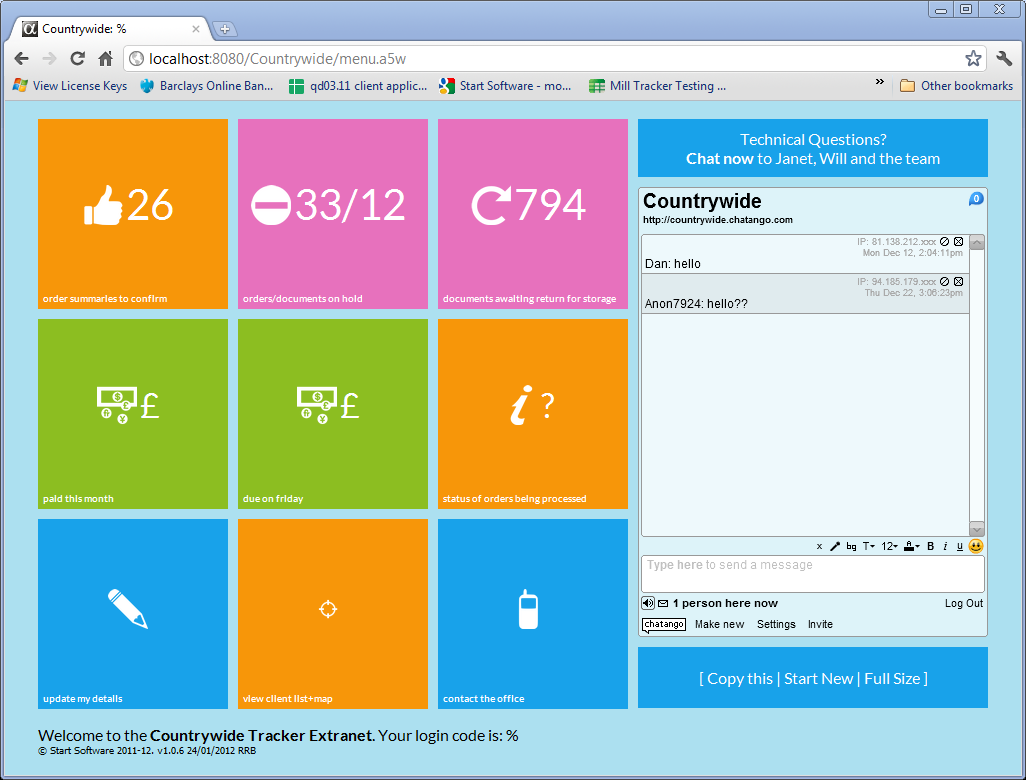
Task: Click the Log Out link in chat
Action: [963, 602]
